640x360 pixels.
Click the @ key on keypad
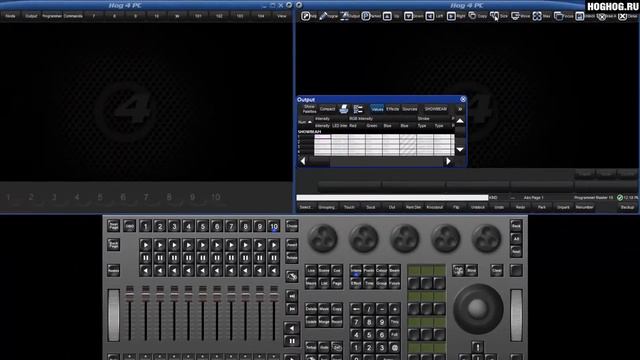[394, 348]
